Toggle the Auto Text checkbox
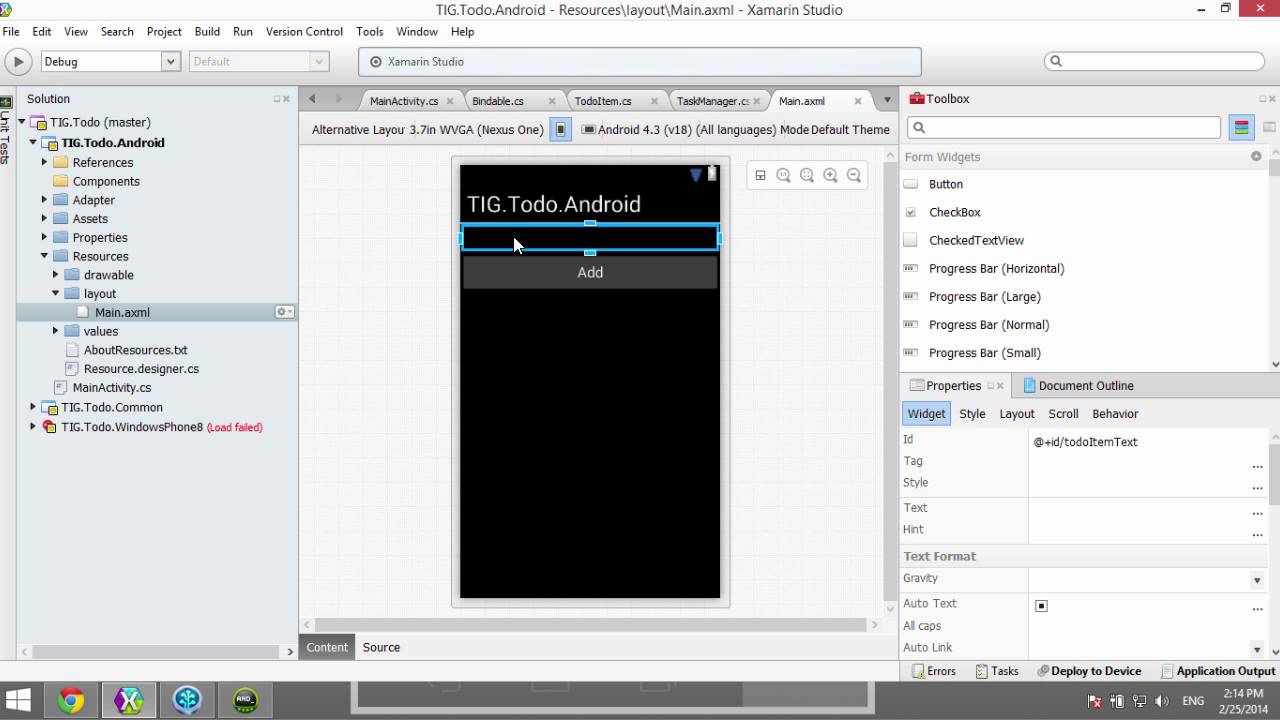 click(1041, 606)
